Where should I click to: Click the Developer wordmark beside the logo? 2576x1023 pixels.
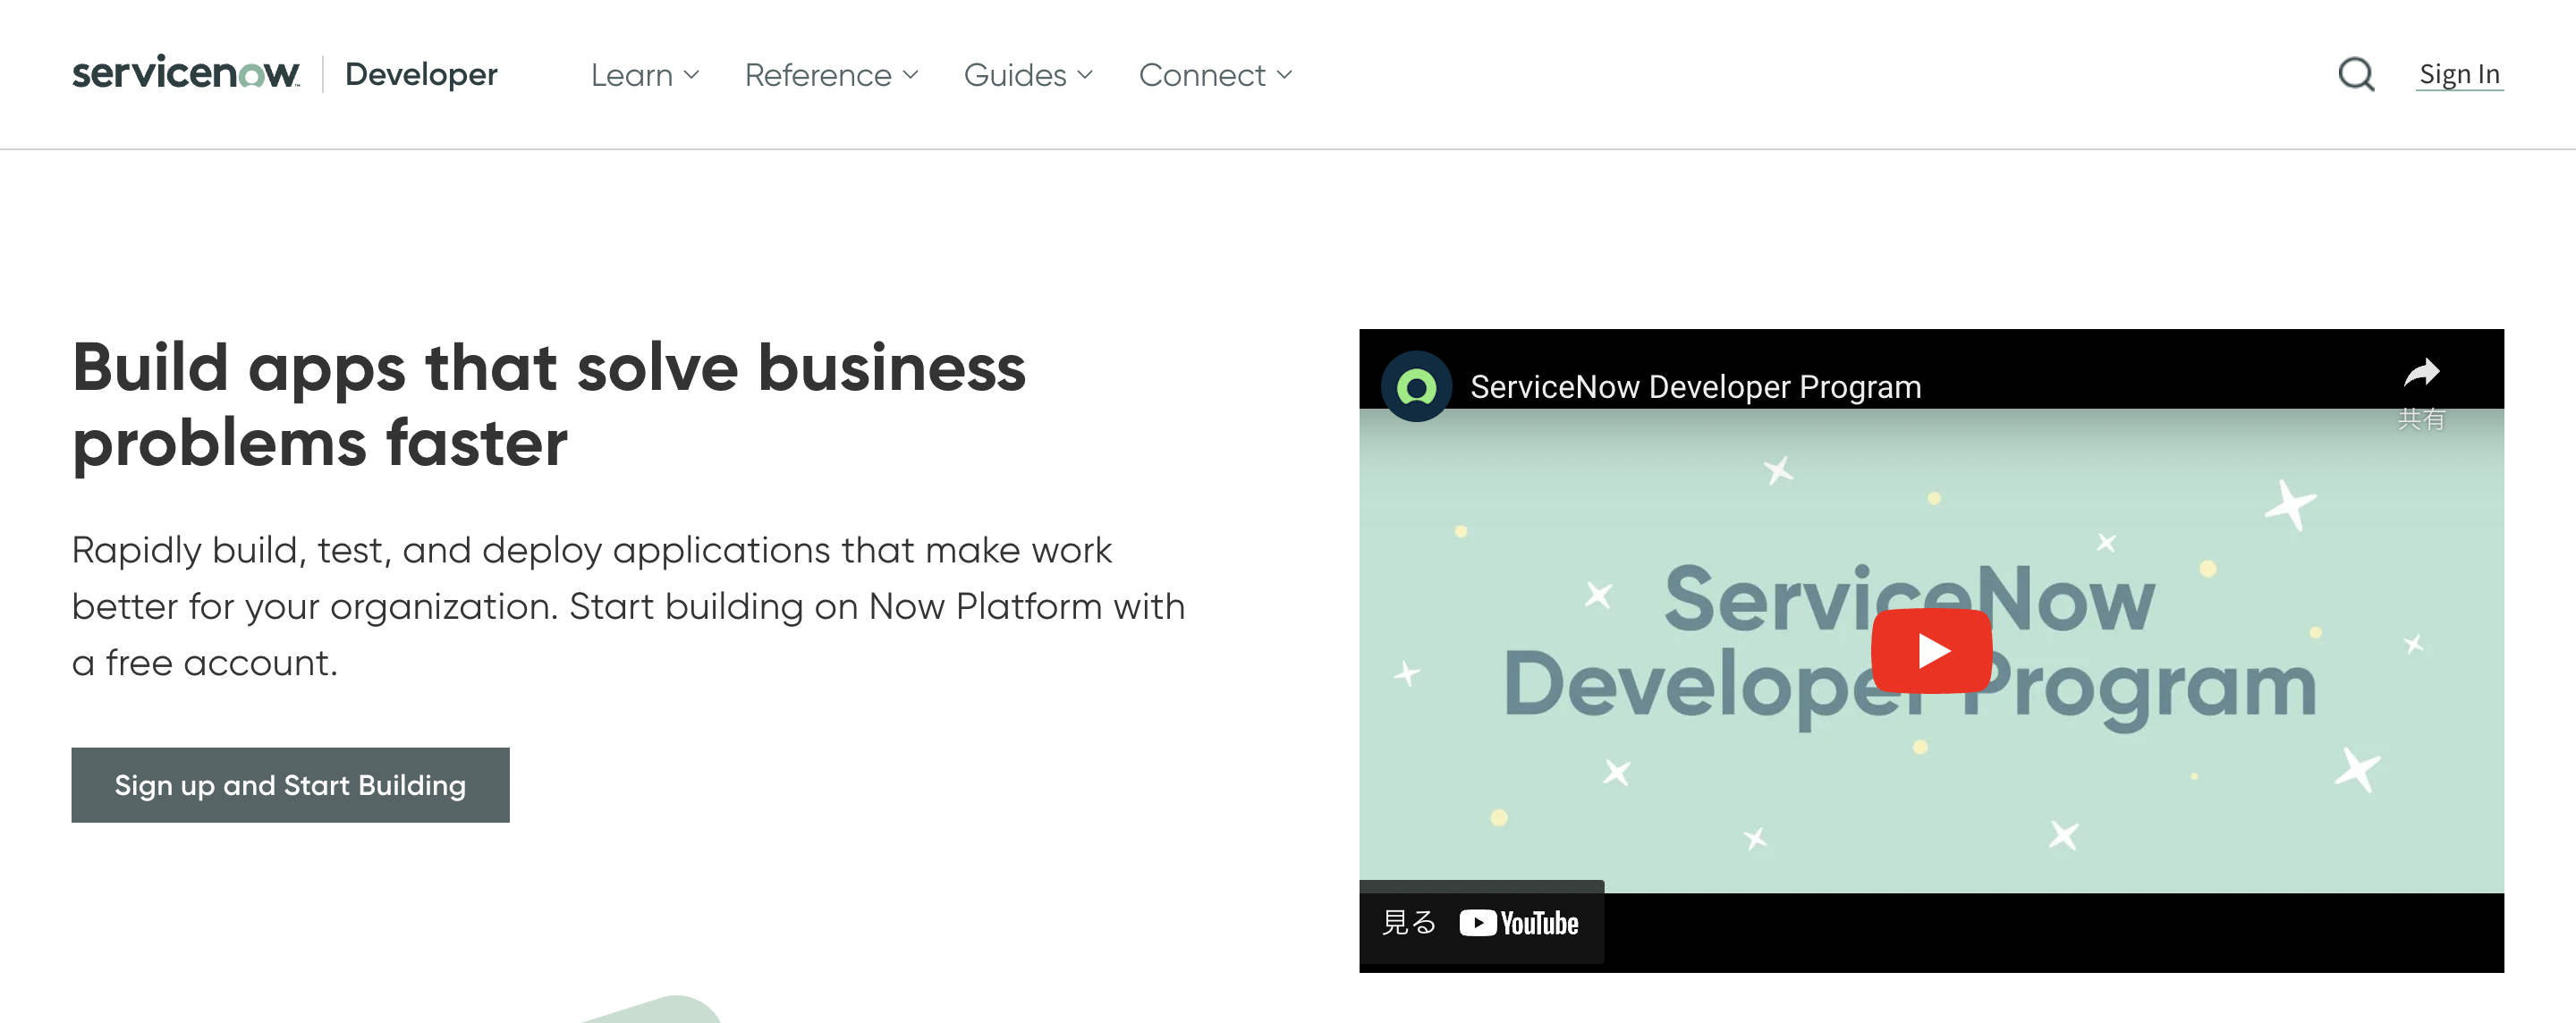[x=421, y=73]
